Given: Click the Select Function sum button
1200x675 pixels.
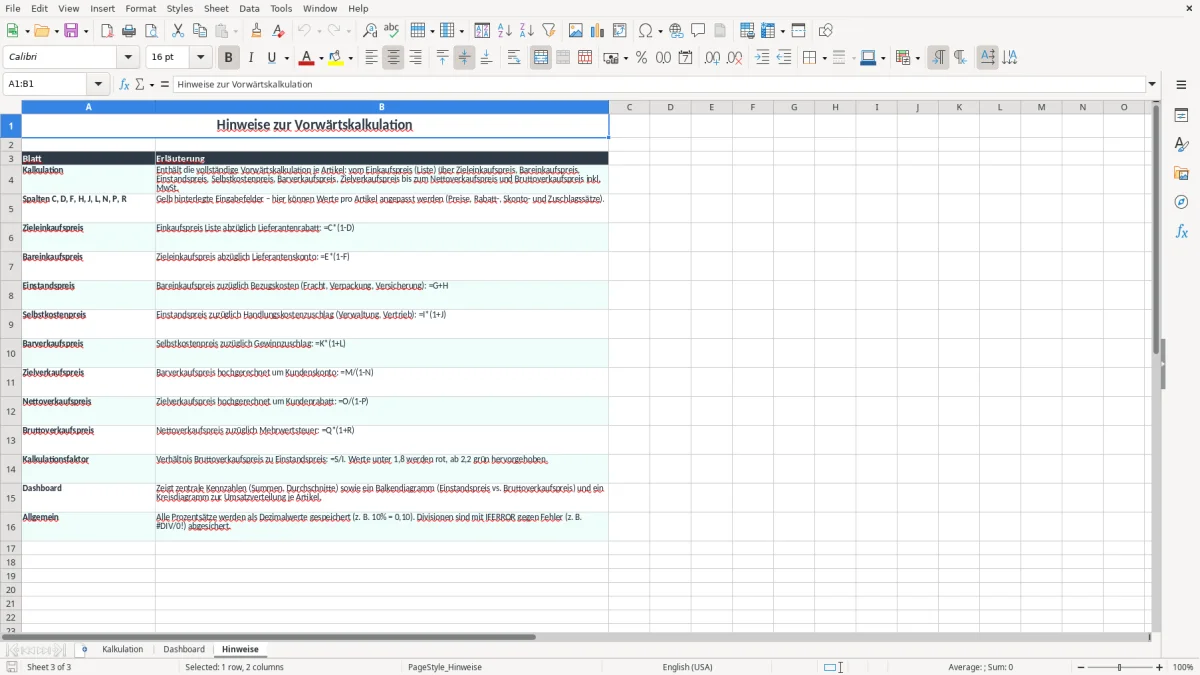Looking at the screenshot, I should tap(140, 84).
